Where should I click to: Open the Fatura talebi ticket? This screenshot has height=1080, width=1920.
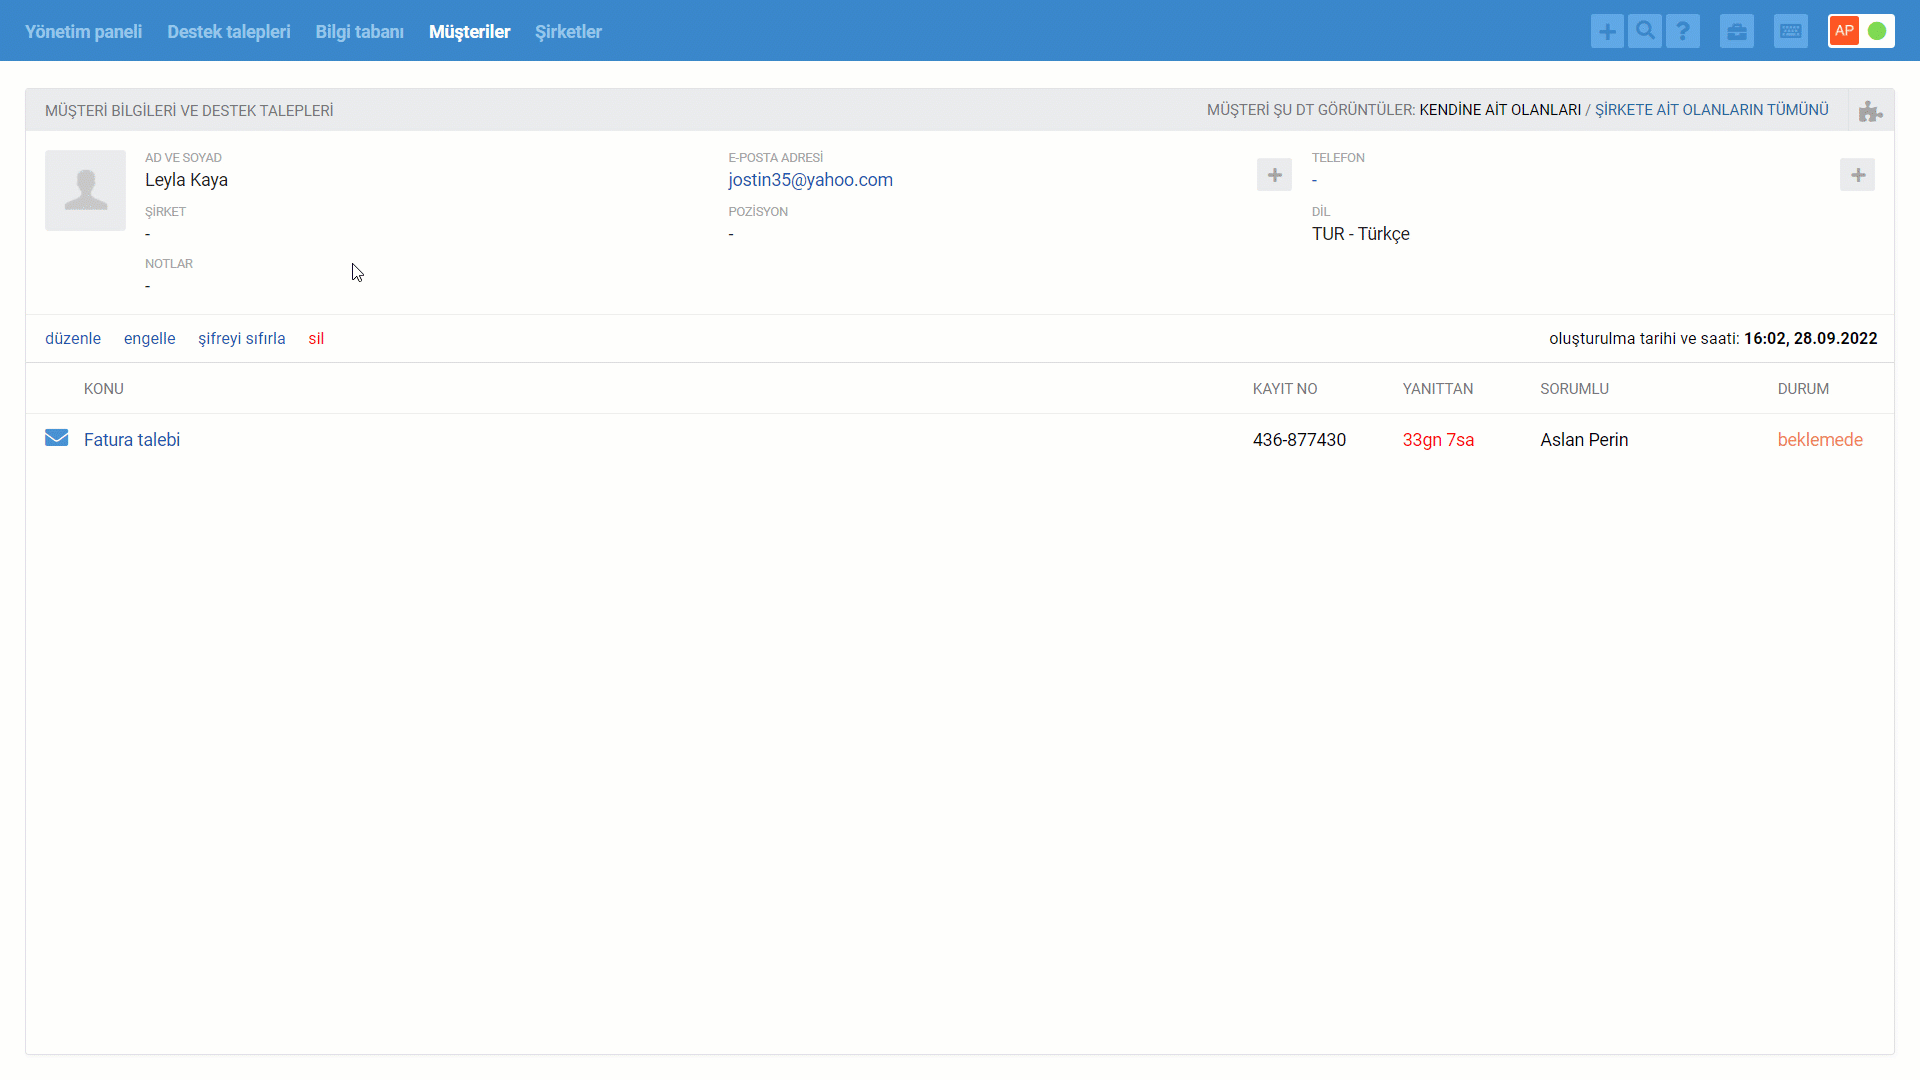click(132, 440)
